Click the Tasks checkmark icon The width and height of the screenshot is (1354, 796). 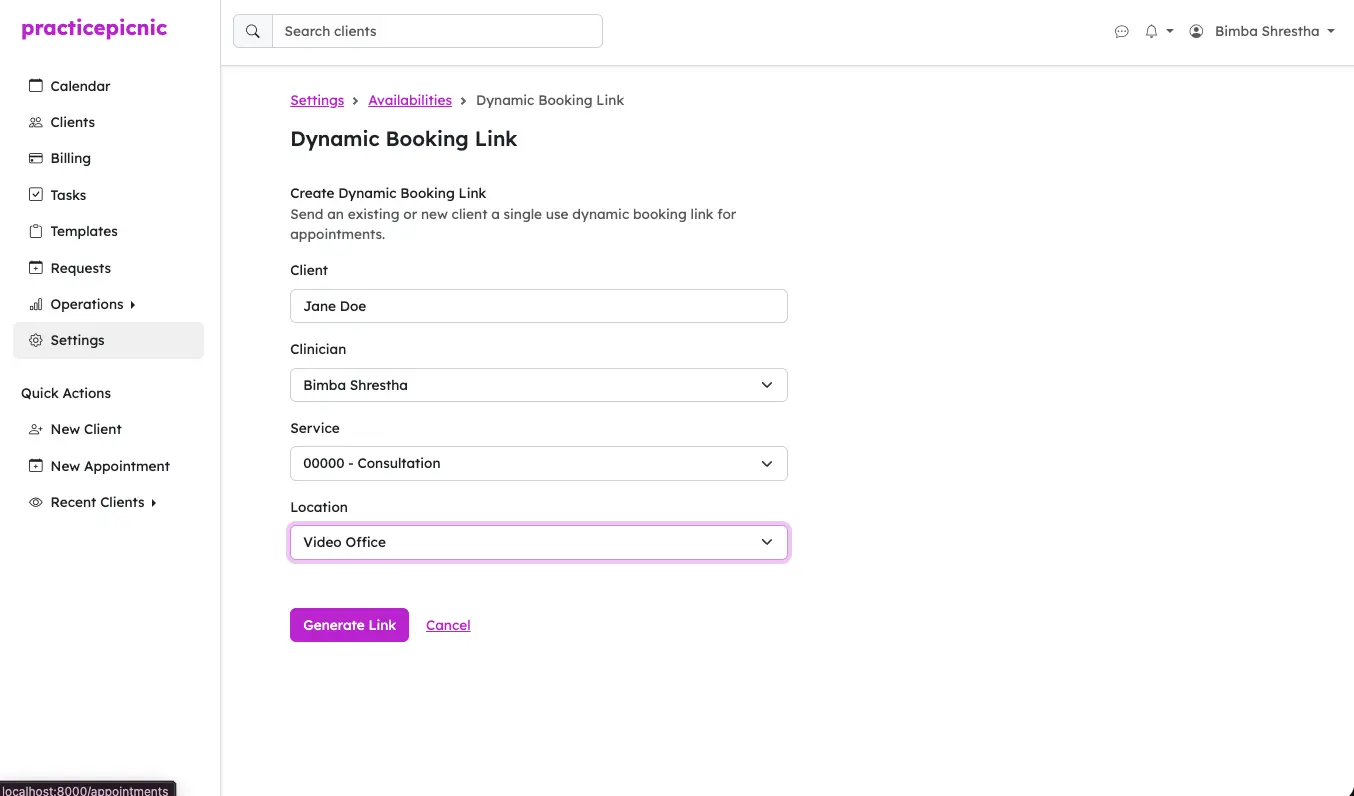click(x=36, y=195)
